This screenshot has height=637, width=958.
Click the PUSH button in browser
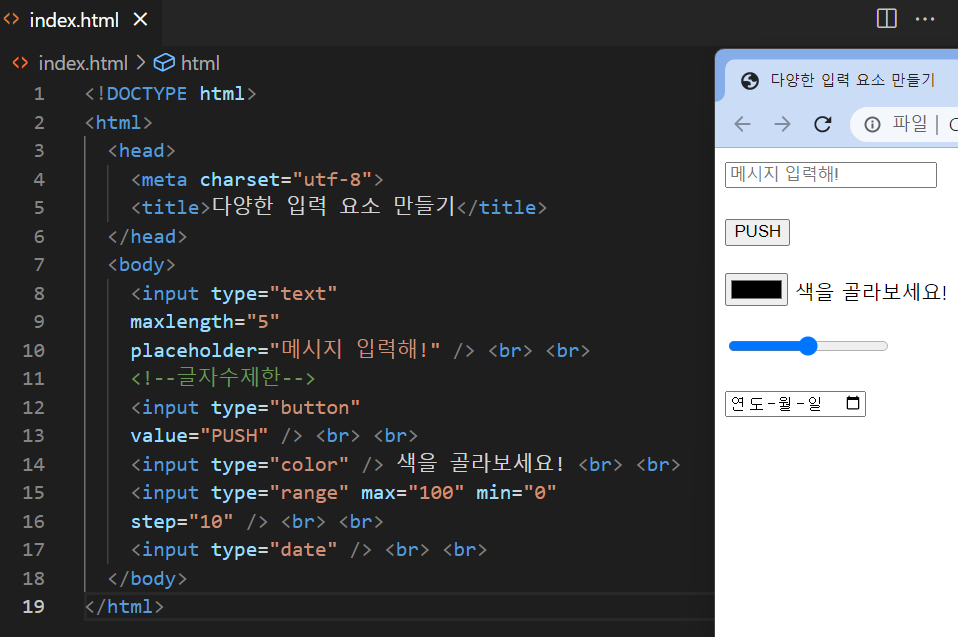tap(758, 232)
